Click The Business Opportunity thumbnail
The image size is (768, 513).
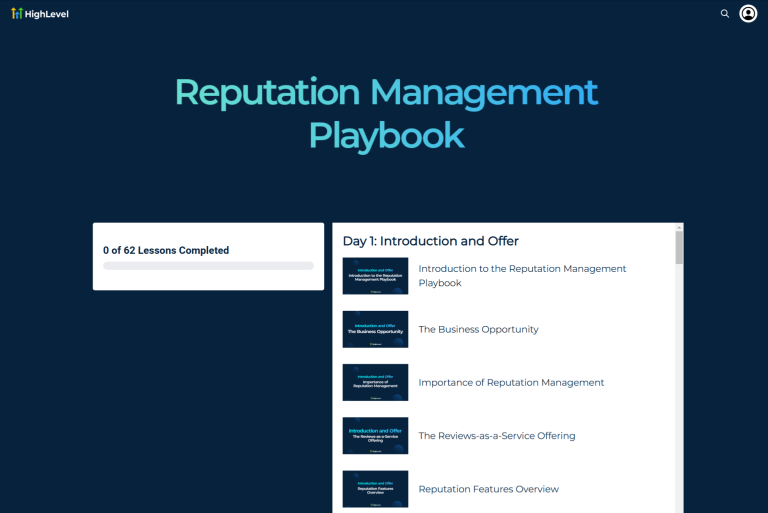[x=375, y=329]
